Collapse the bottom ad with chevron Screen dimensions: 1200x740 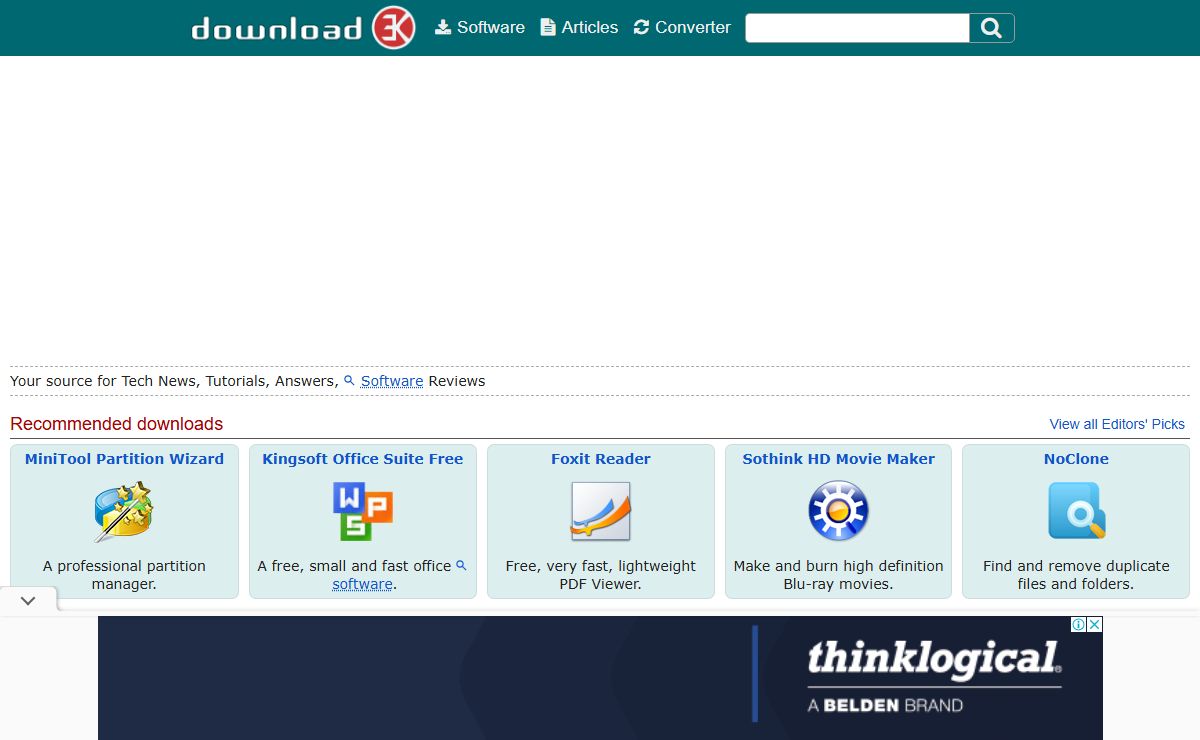[x=28, y=601]
